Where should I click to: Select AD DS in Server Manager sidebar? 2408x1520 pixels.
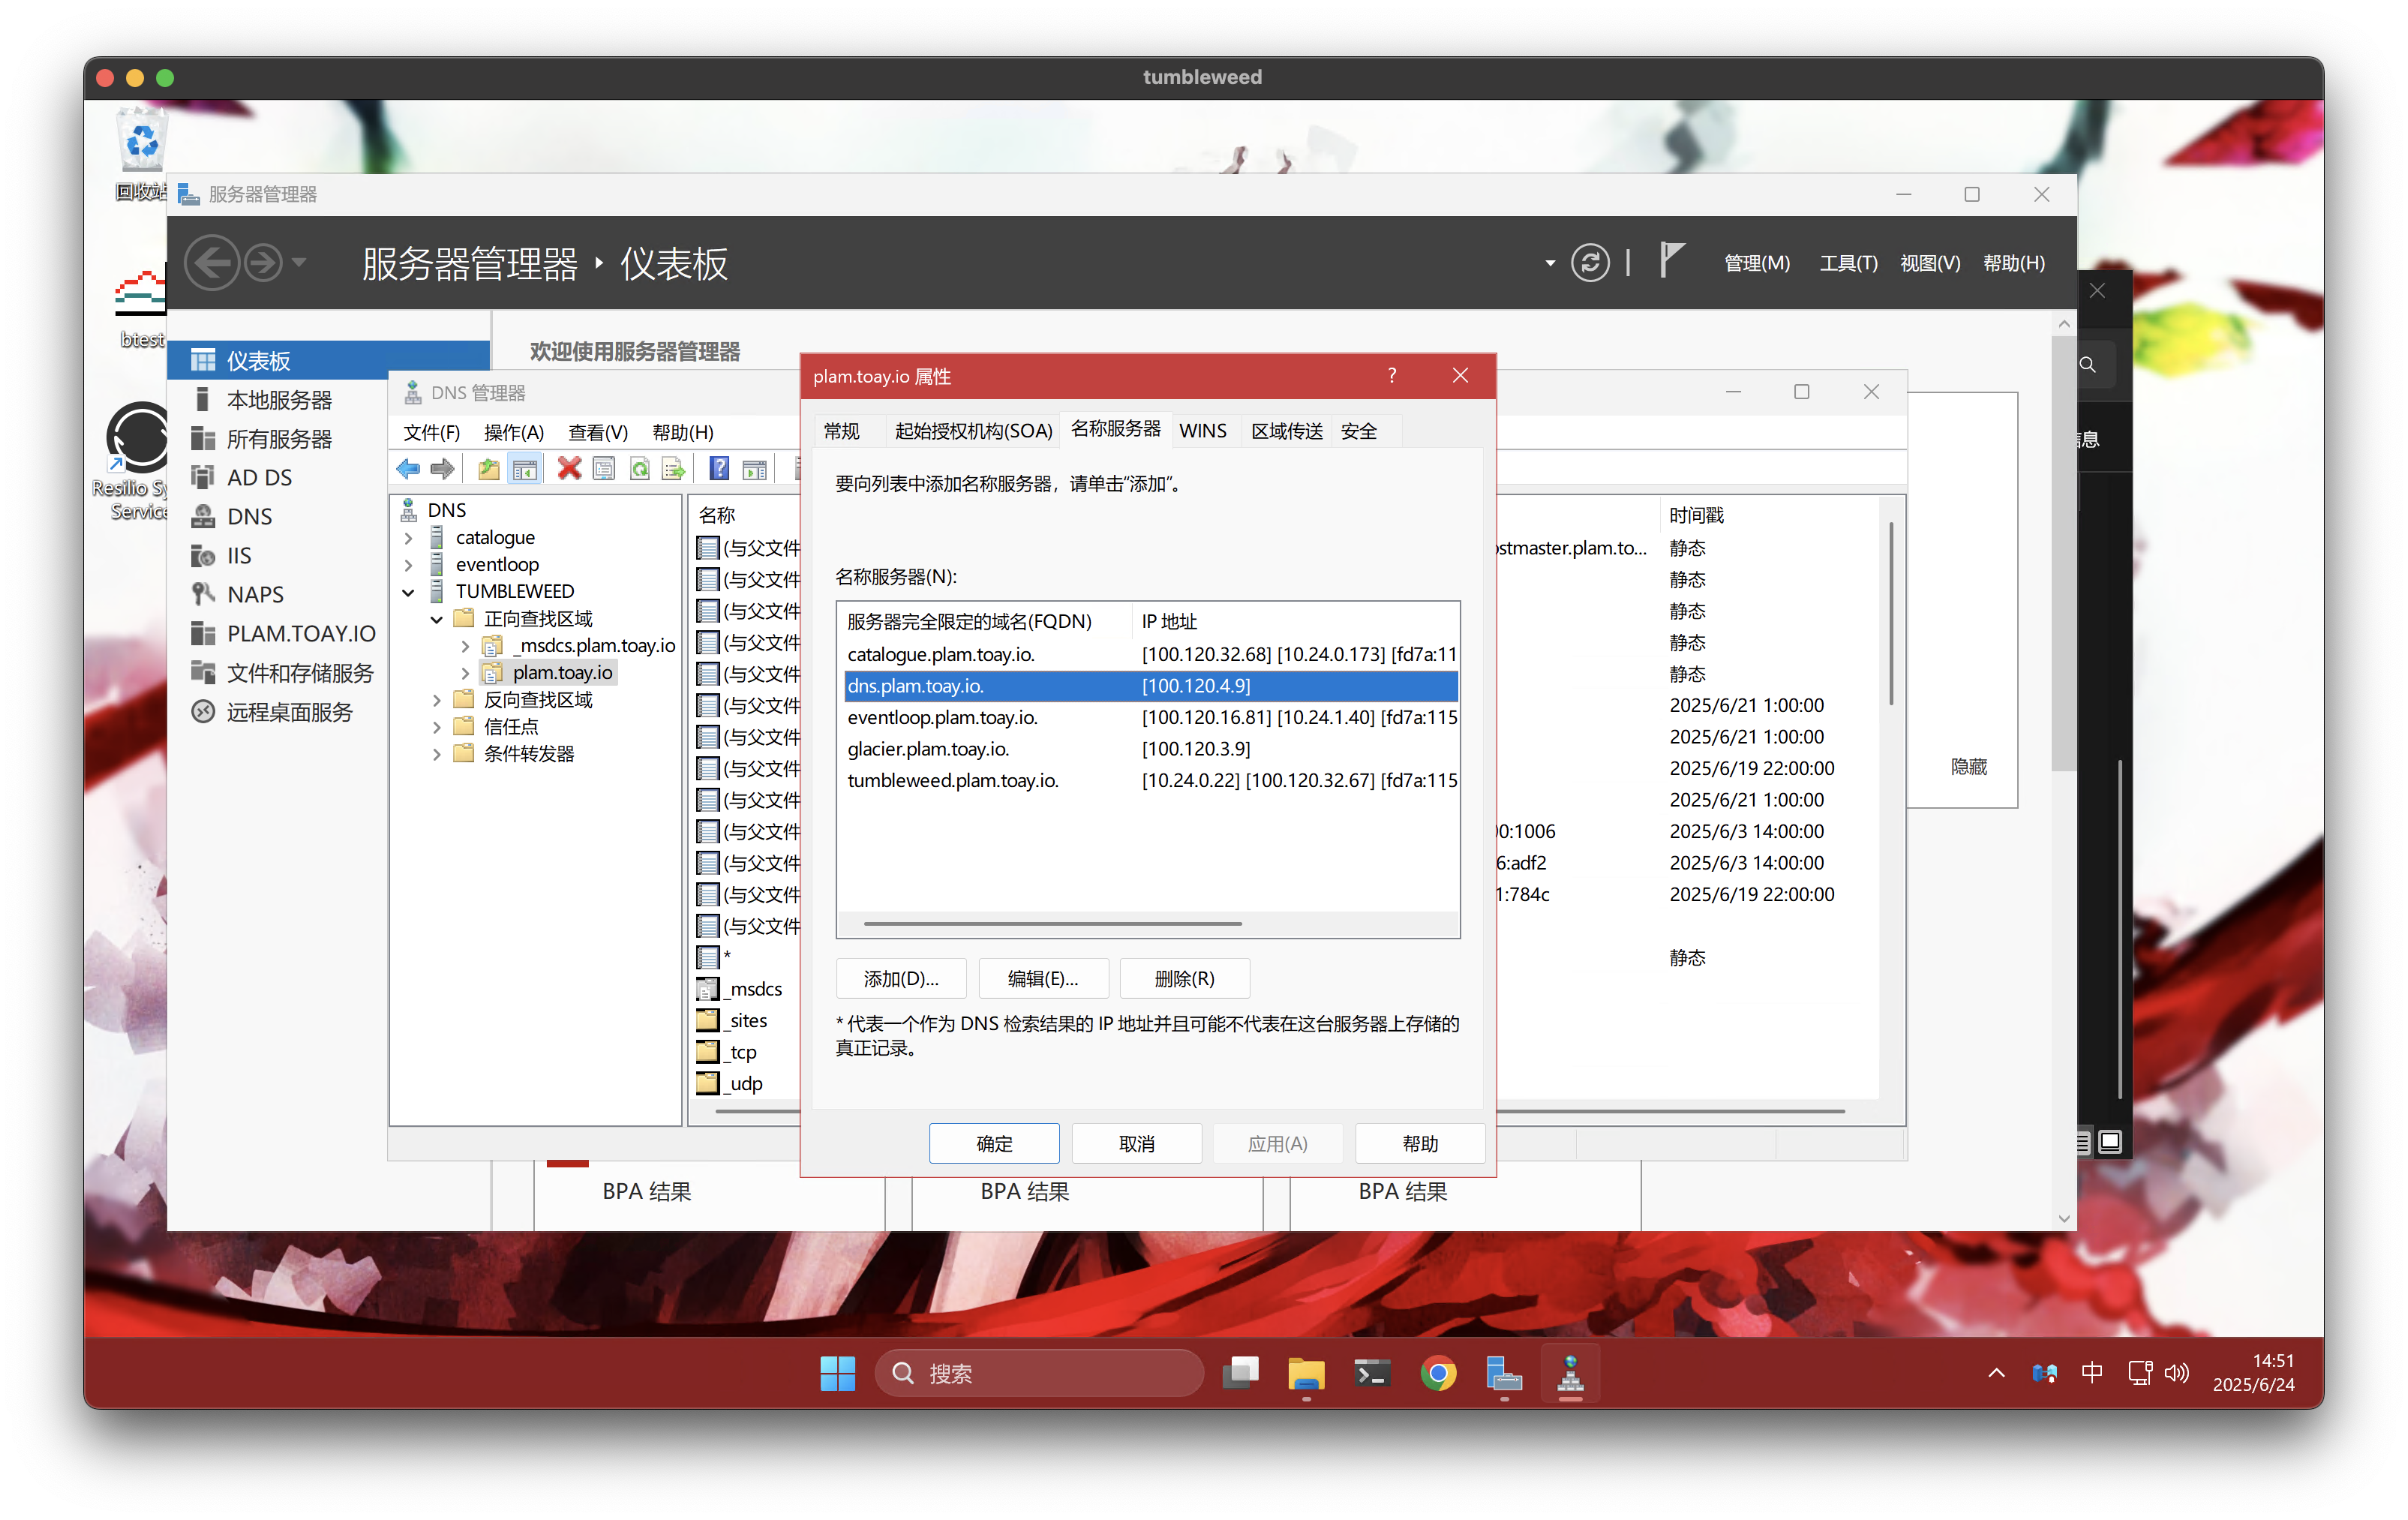click(259, 478)
